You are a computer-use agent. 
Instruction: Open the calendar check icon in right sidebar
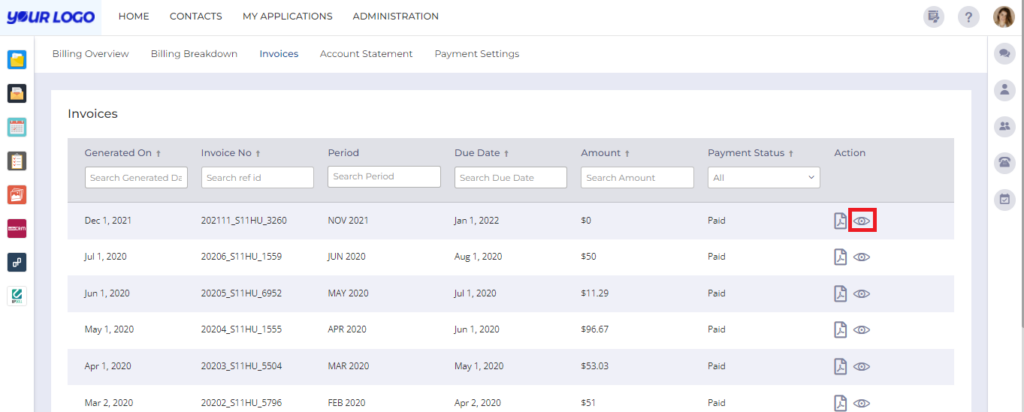(x=1004, y=200)
